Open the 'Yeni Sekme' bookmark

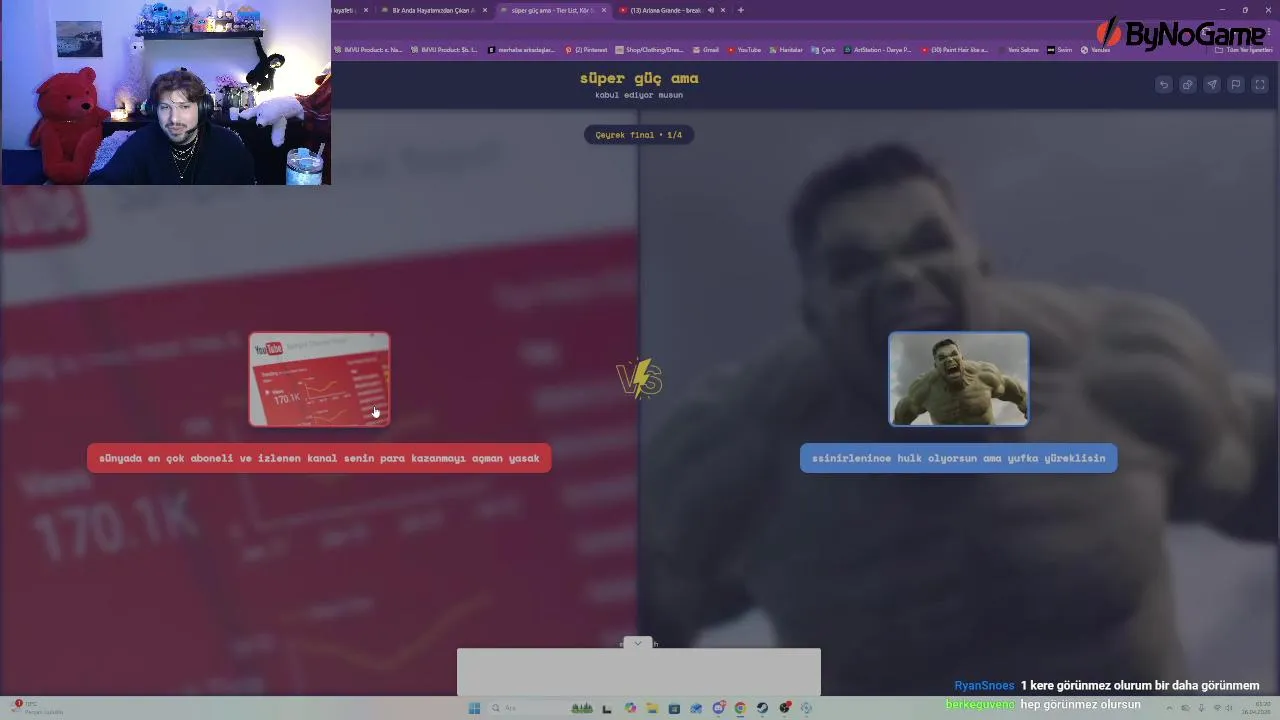pos(1019,50)
